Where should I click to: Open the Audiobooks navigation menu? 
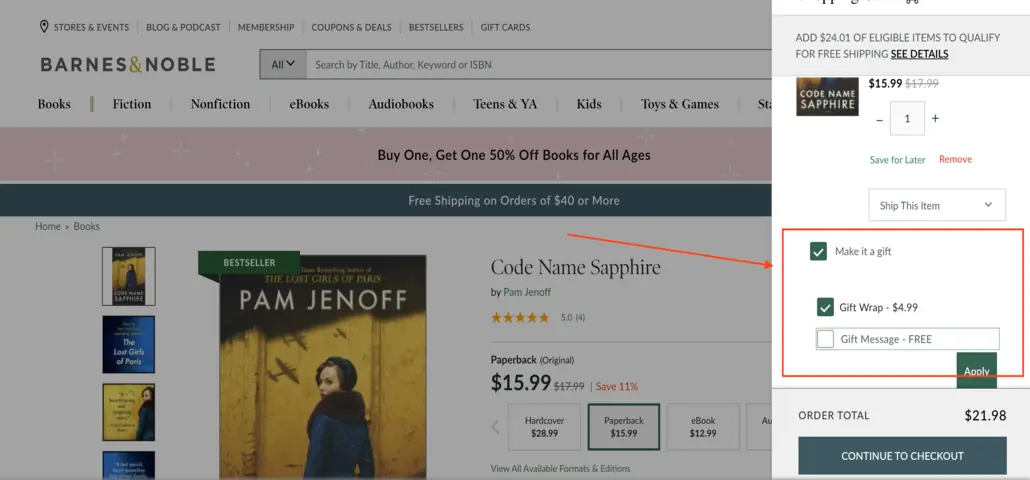[x=401, y=104]
